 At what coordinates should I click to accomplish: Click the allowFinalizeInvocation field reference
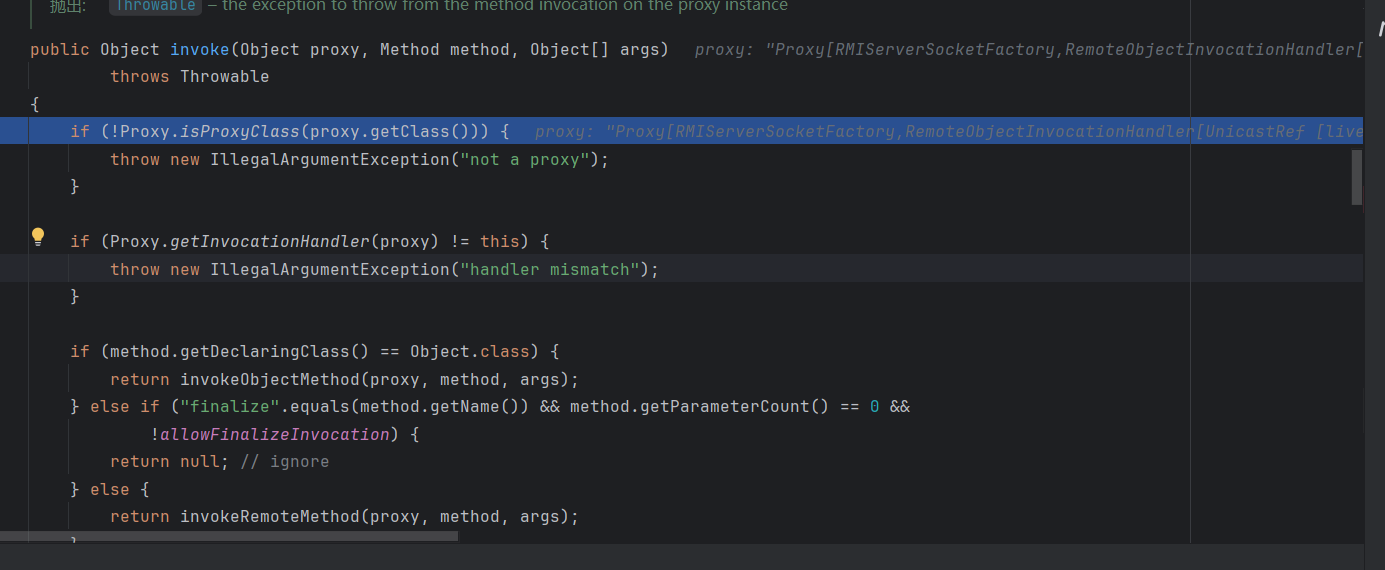(274, 434)
